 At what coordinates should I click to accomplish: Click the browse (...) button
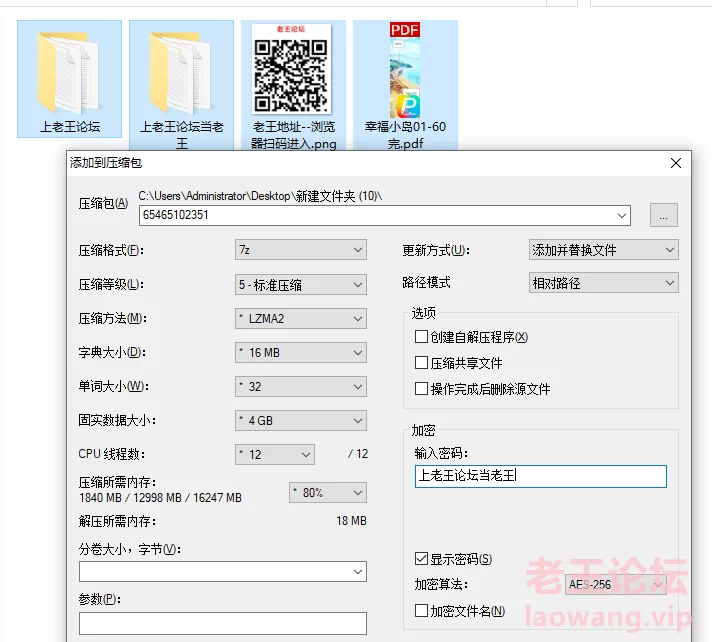point(663,215)
